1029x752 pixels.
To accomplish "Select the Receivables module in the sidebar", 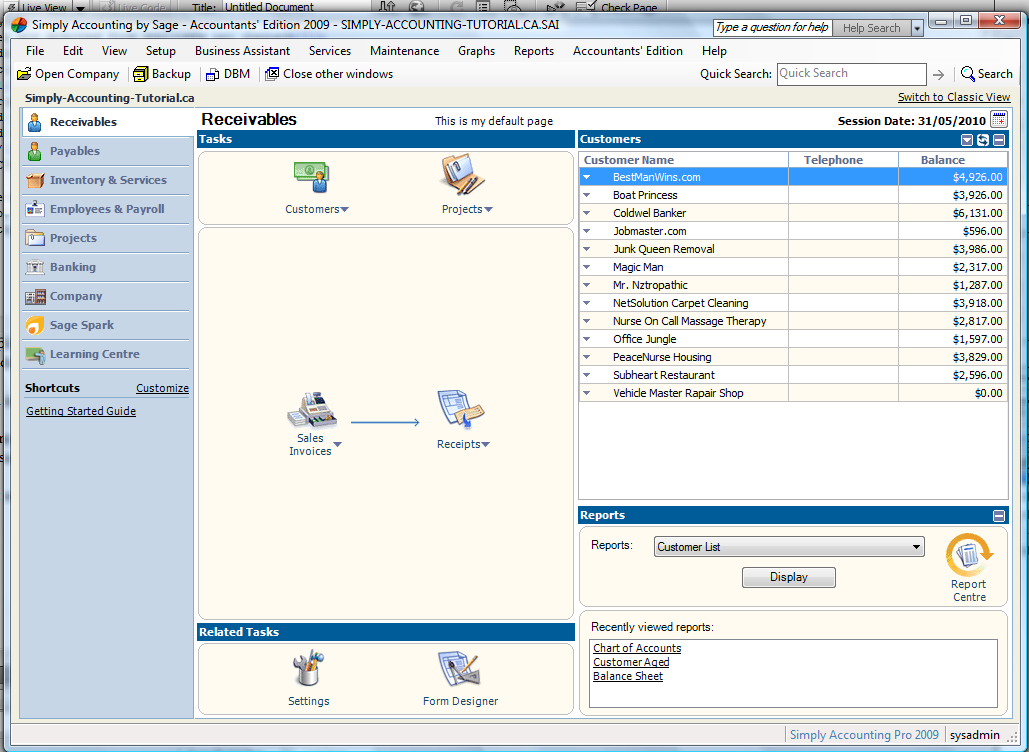I will pyautogui.click(x=106, y=122).
